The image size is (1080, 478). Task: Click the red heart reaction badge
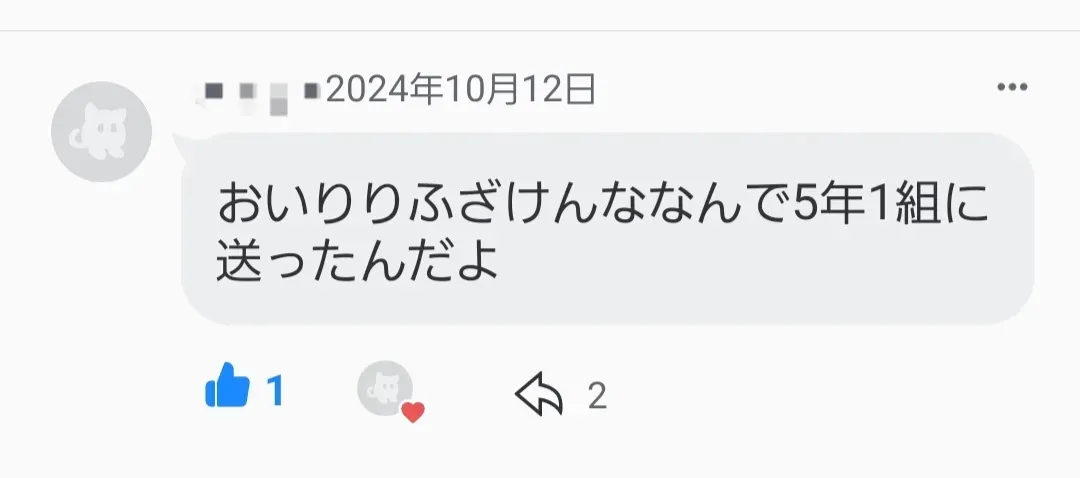coord(413,413)
